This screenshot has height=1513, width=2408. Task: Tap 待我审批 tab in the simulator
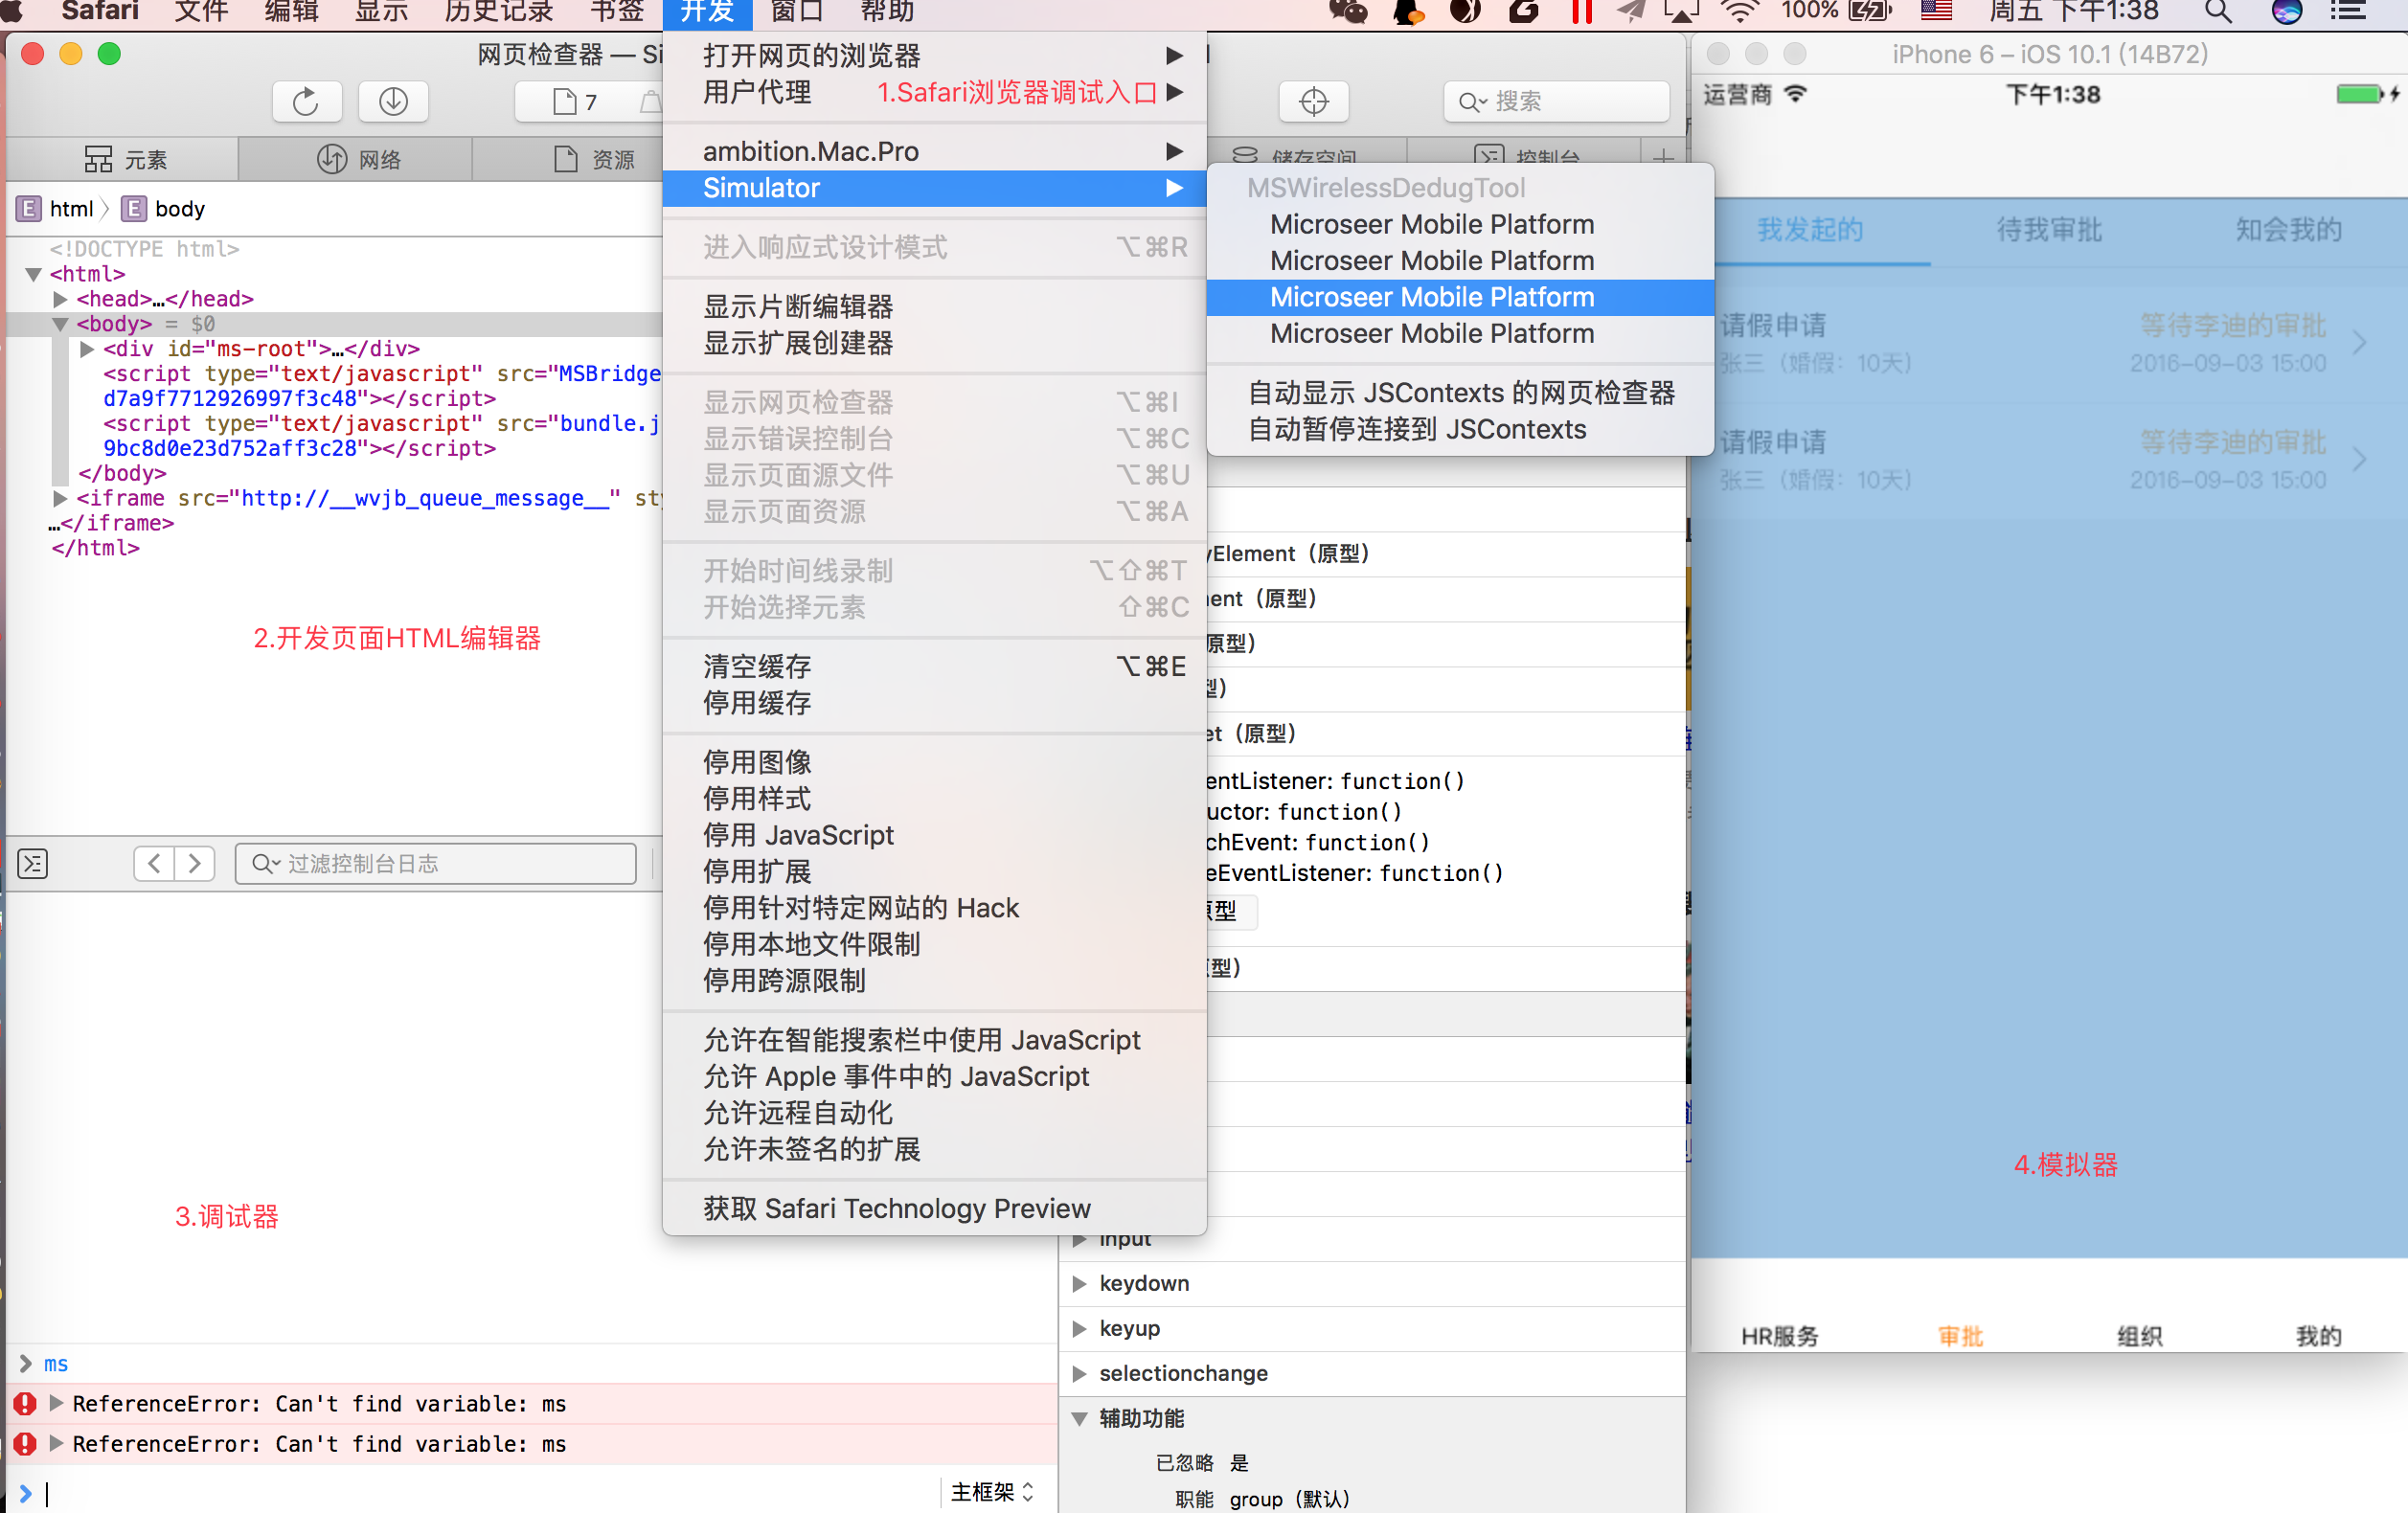[2048, 230]
